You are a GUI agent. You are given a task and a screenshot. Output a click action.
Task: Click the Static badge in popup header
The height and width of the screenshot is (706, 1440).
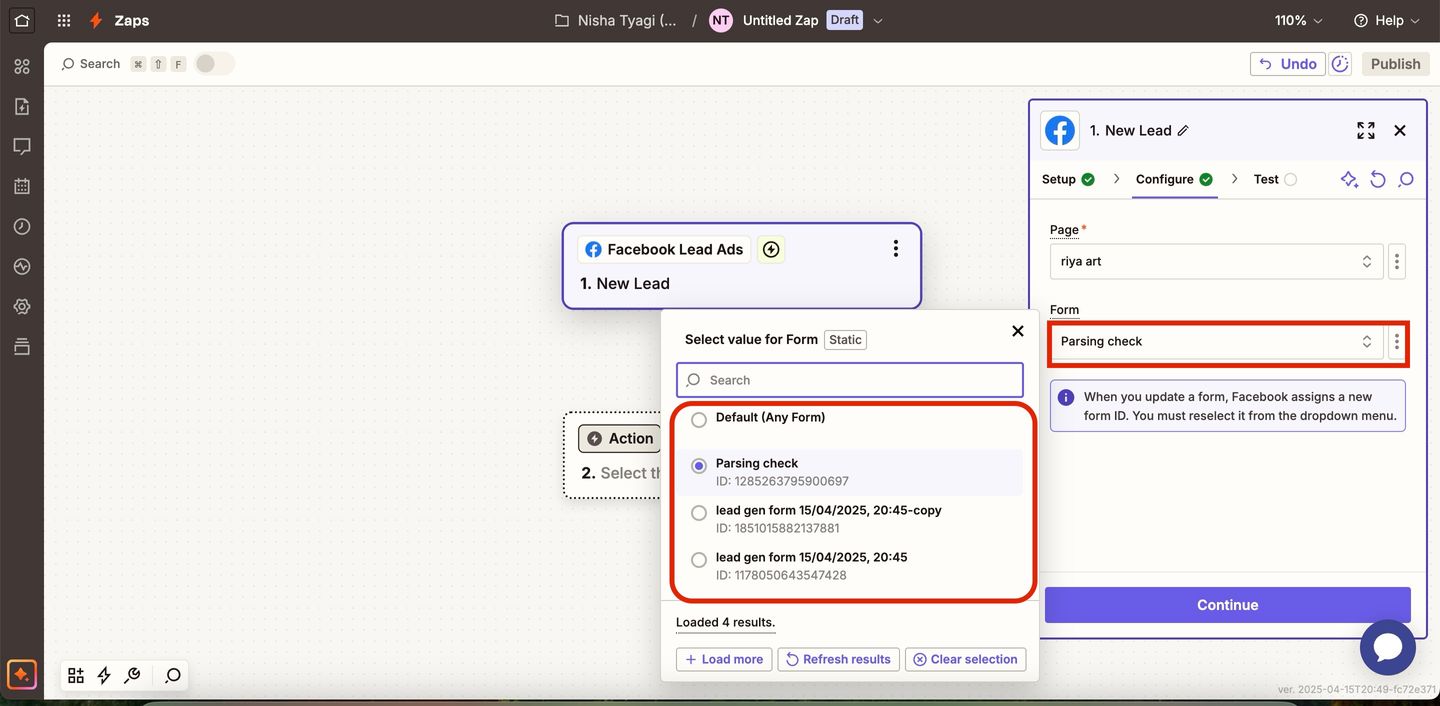tap(845, 340)
